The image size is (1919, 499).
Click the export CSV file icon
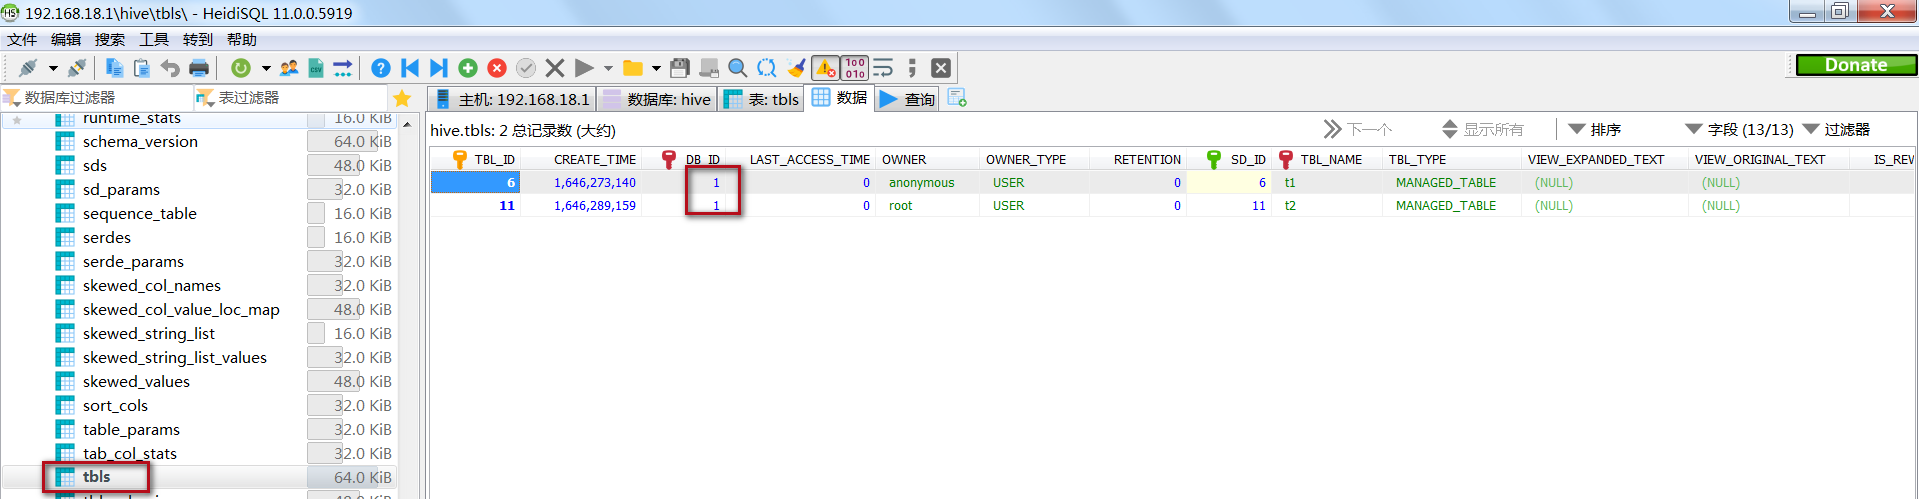(x=316, y=68)
